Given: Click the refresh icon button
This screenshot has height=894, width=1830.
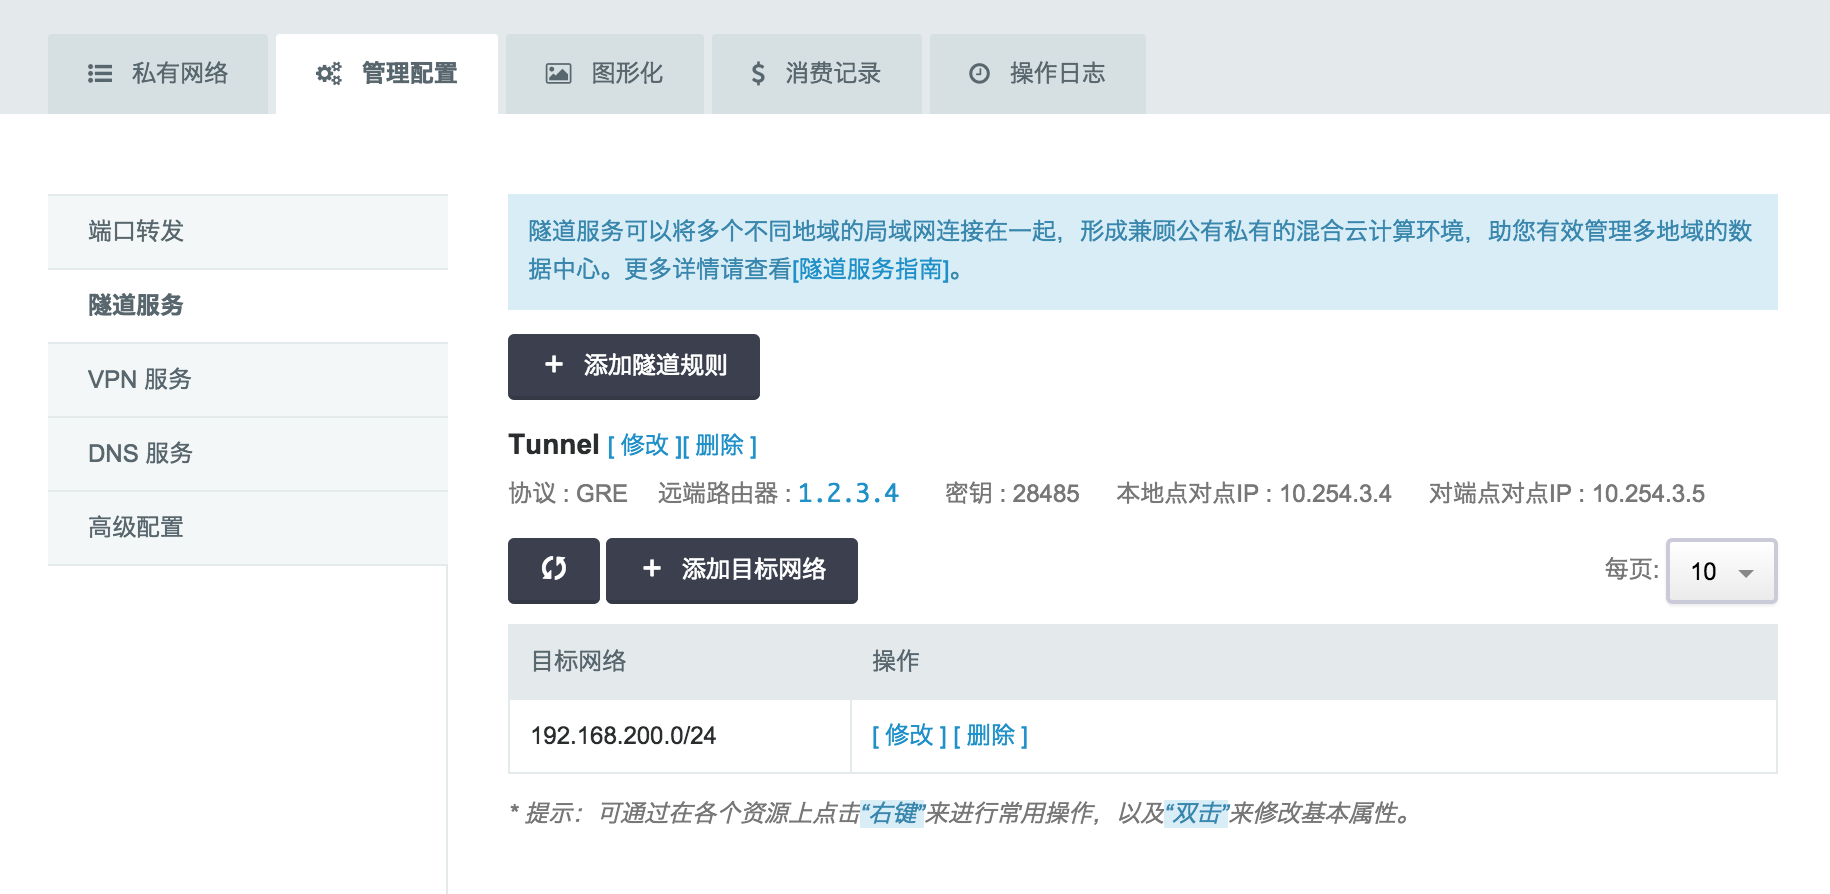Looking at the screenshot, I should click(x=553, y=570).
